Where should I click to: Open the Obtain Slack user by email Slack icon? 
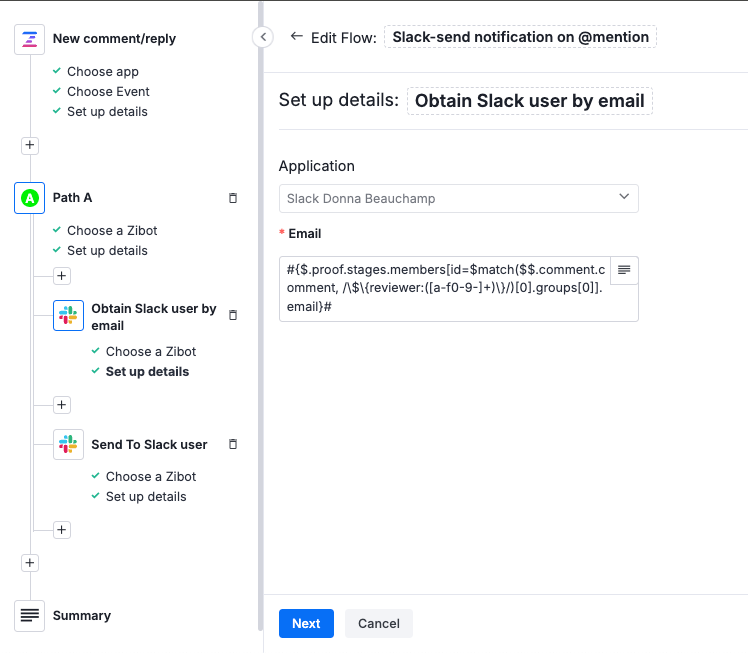(x=68, y=315)
